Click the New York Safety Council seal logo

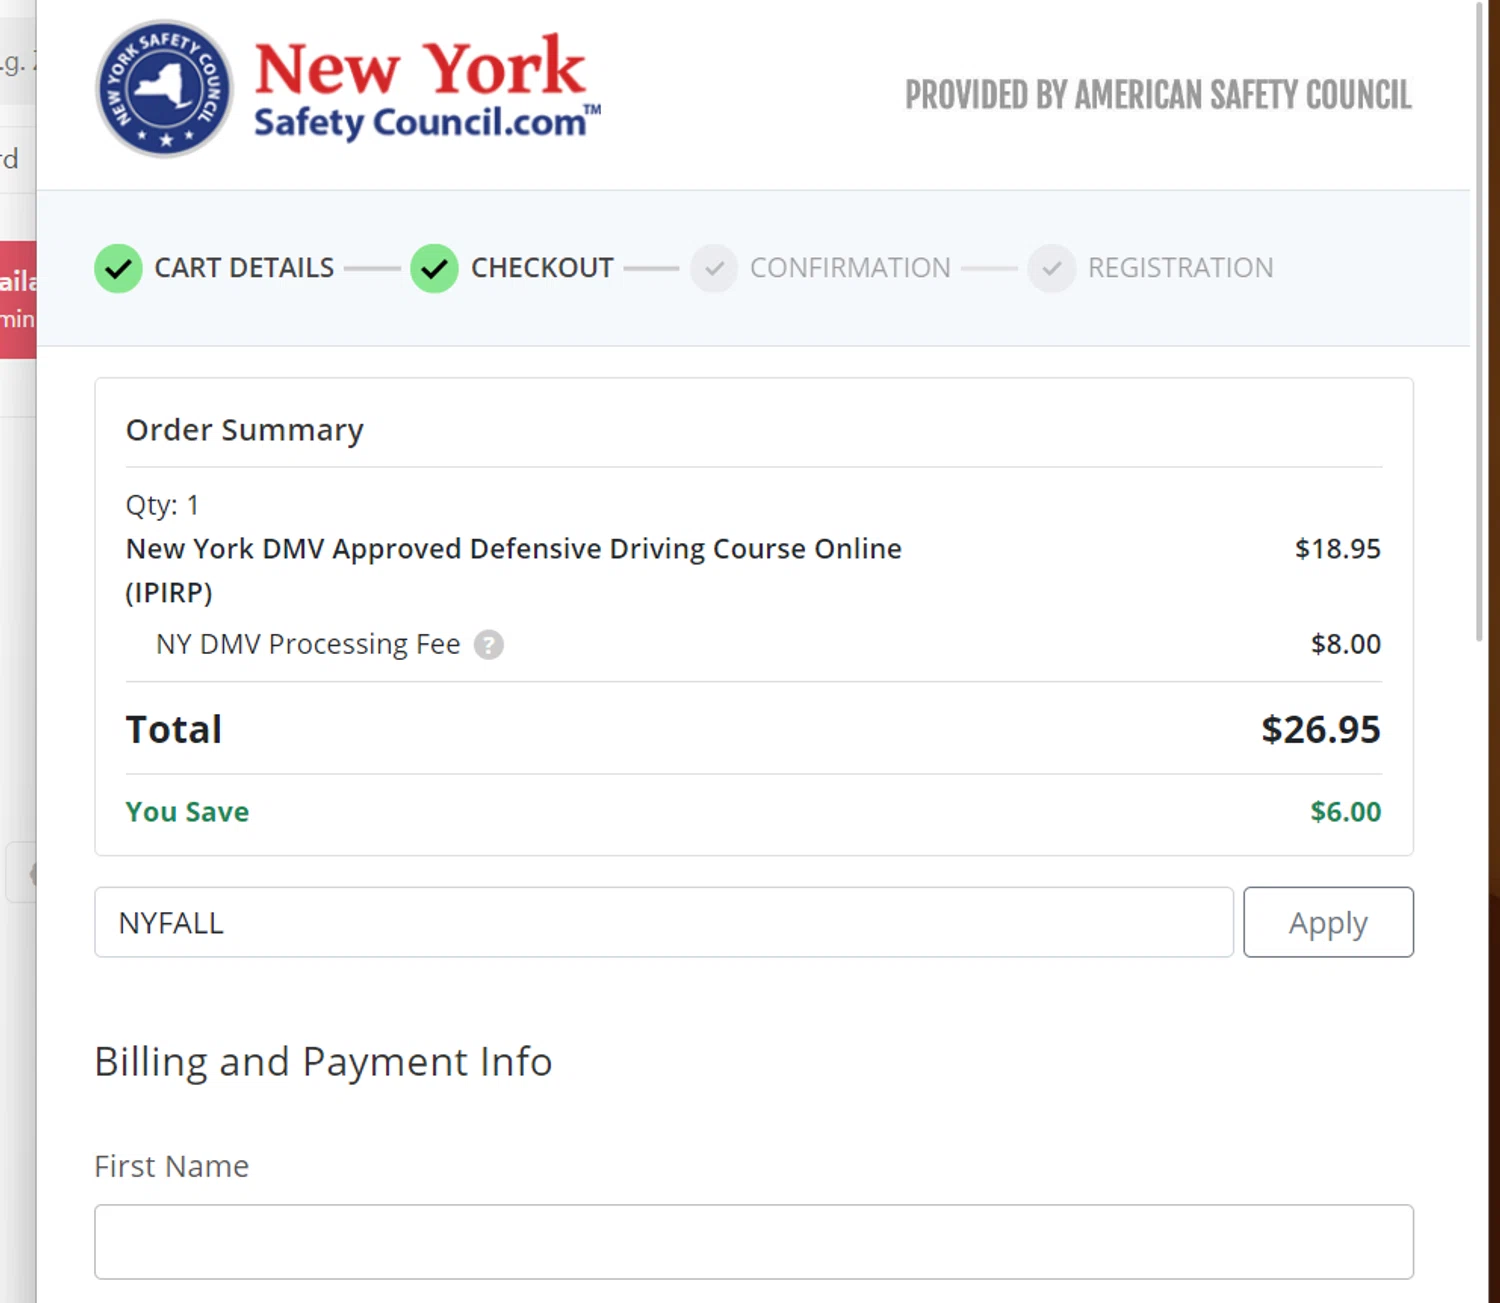tap(164, 89)
